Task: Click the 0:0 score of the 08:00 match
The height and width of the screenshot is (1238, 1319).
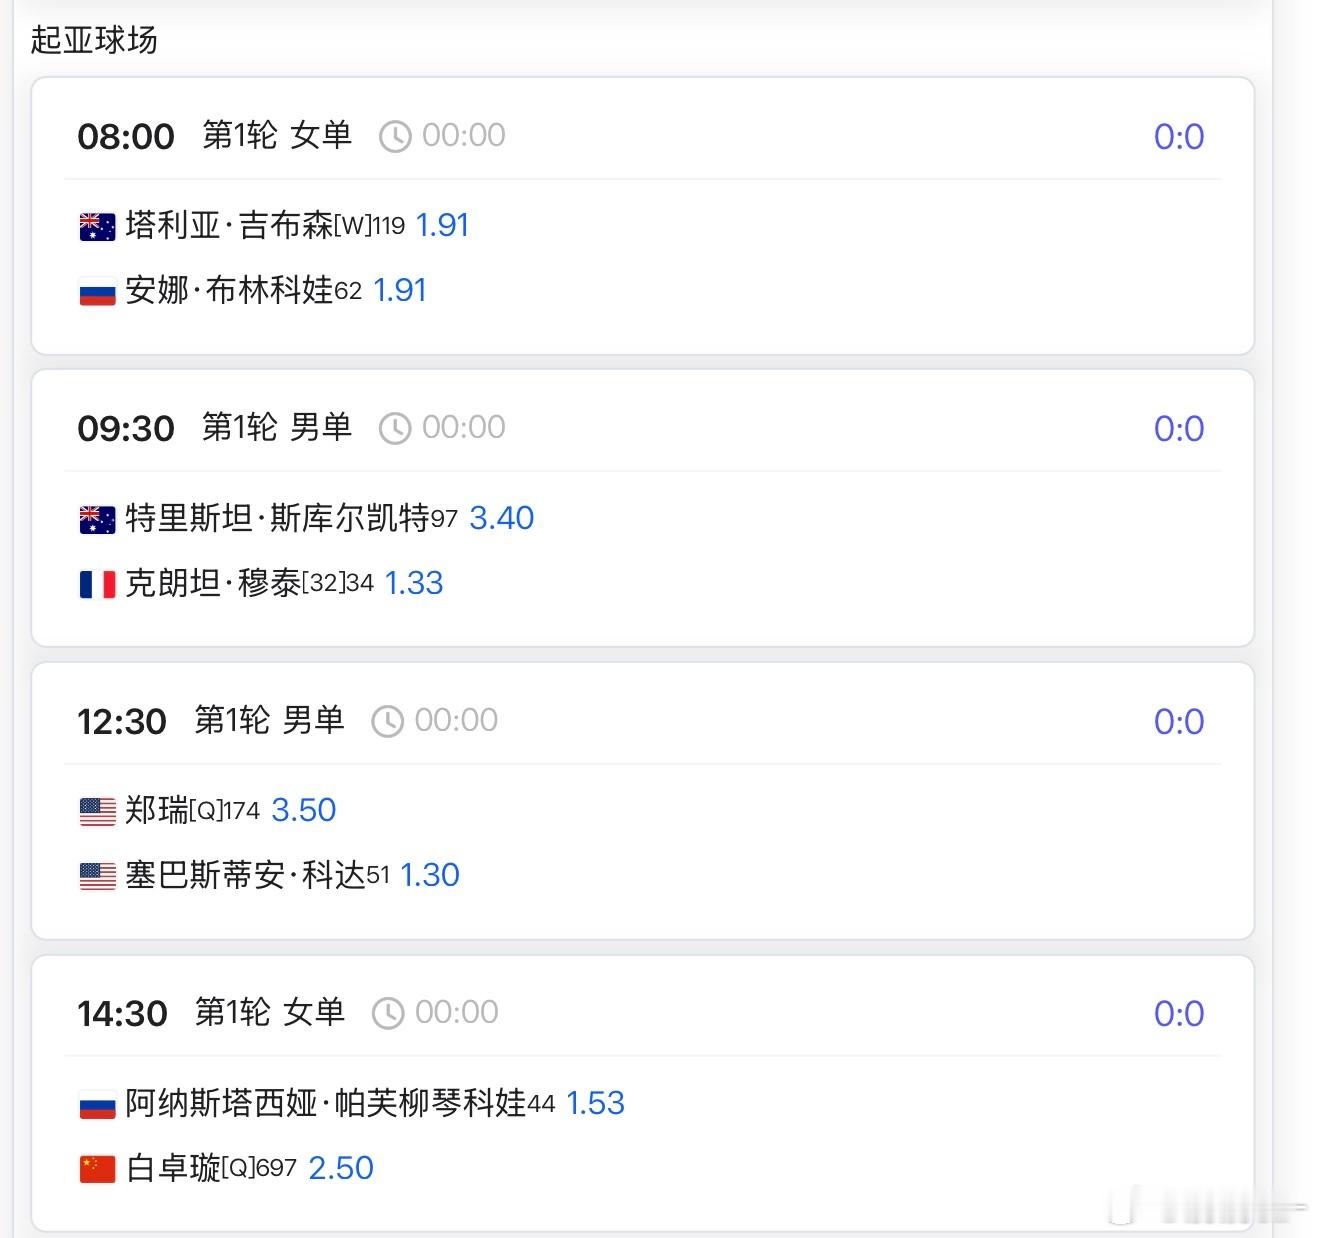Action: [1179, 135]
